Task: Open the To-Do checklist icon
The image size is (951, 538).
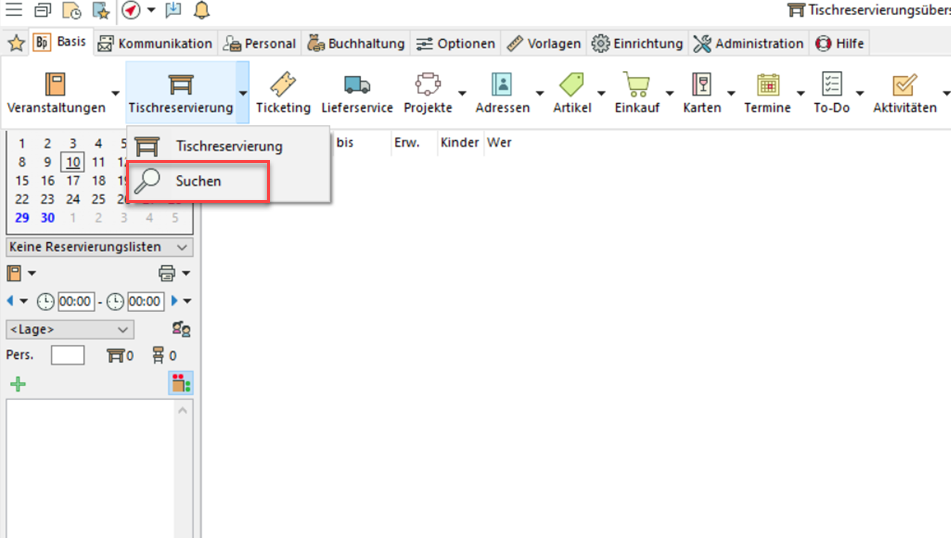Action: (x=831, y=86)
